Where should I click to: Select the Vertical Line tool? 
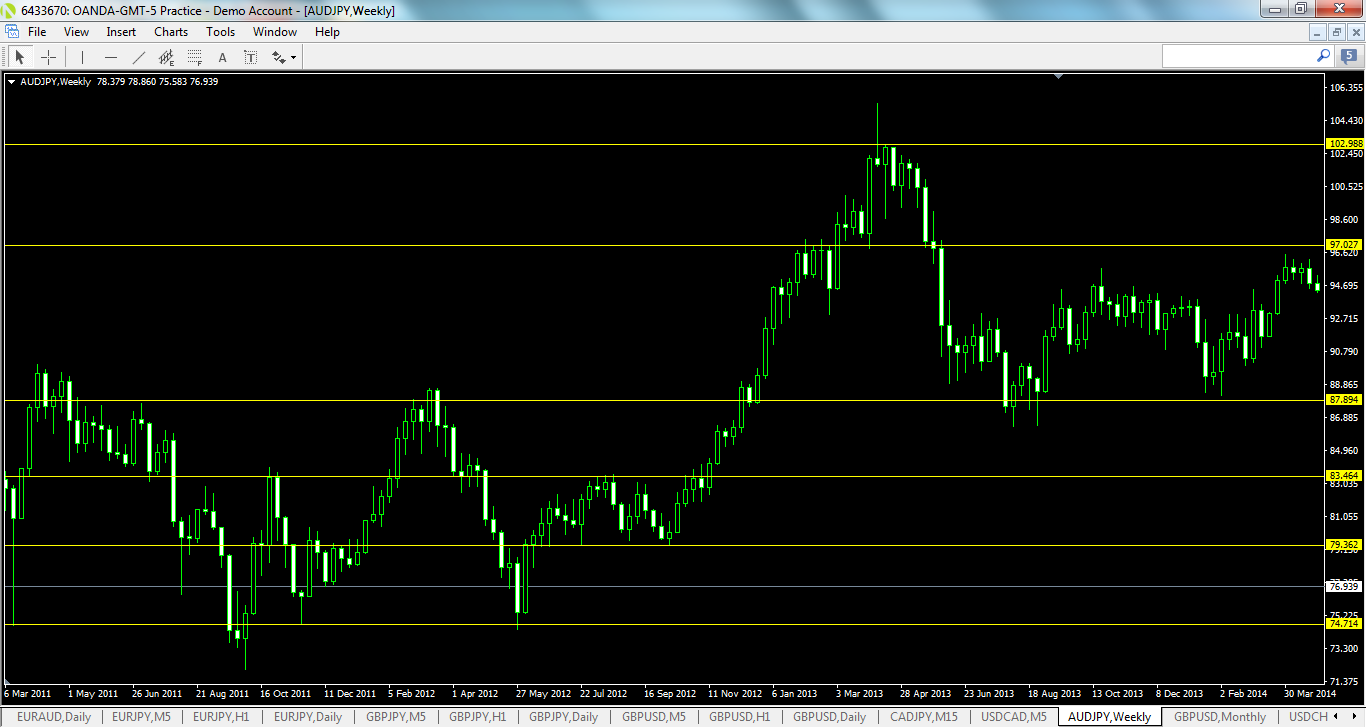(x=81, y=57)
